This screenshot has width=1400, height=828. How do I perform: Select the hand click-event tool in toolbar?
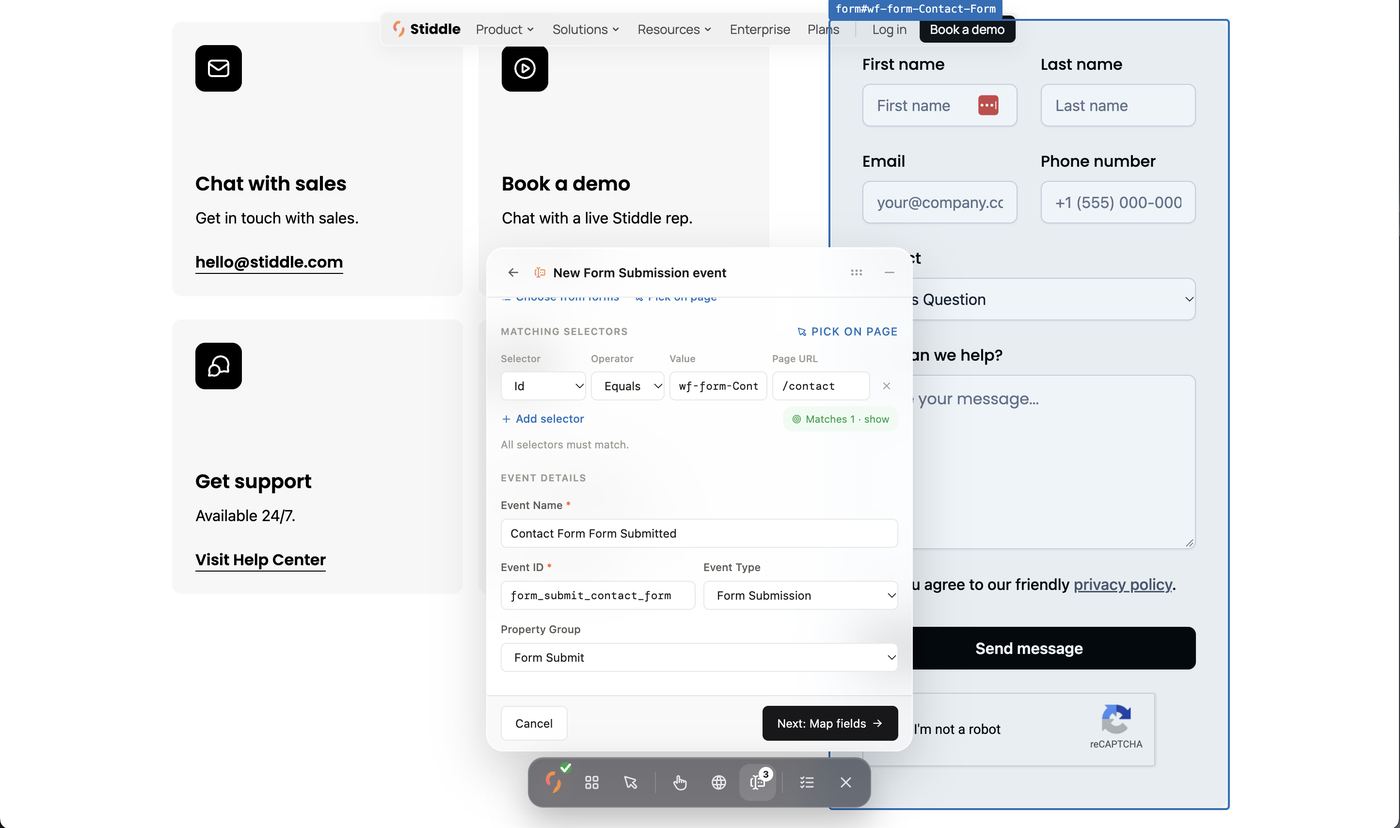680,782
